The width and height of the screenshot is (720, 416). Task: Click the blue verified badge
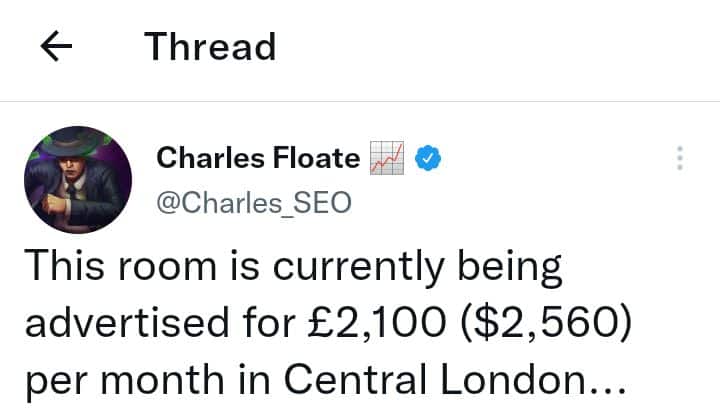click(x=430, y=158)
